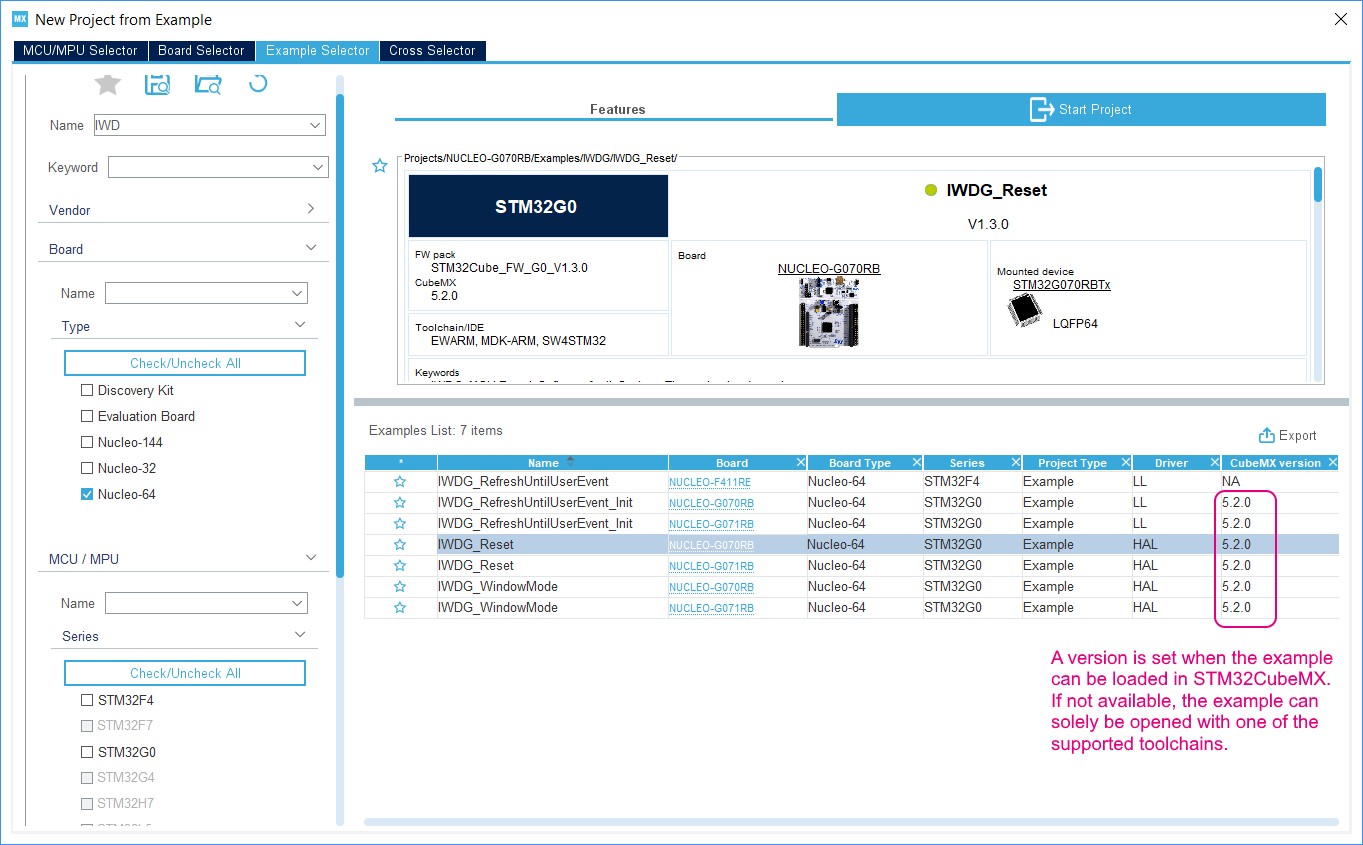Click the sort arrow on the Name column header
Viewport: 1363px width, 845px height.
(x=570, y=462)
